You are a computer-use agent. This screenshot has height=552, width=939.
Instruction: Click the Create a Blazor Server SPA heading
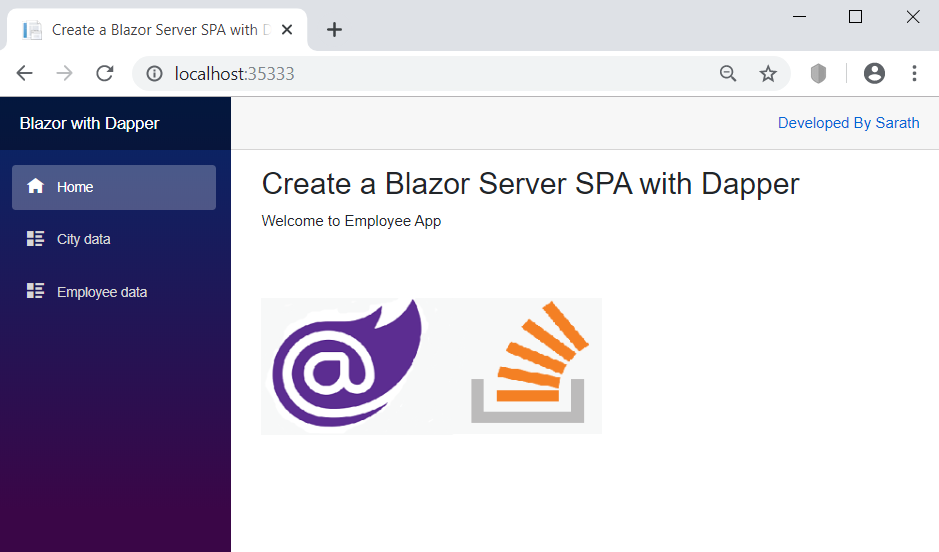(x=530, y=184)
